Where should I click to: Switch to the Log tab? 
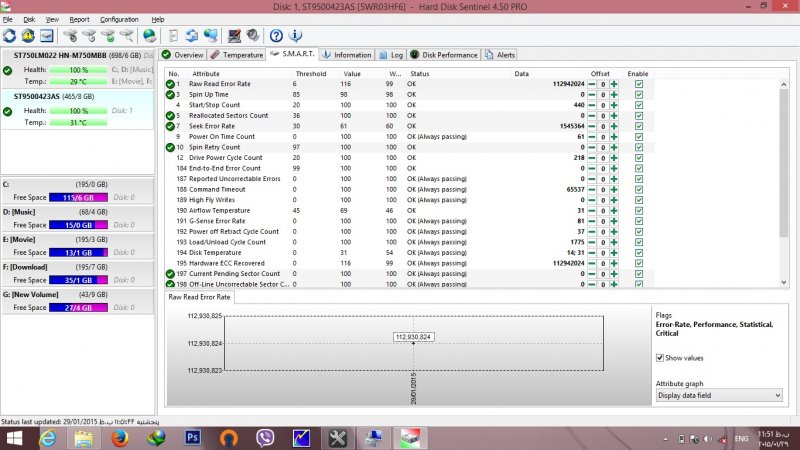pos(391,55)
